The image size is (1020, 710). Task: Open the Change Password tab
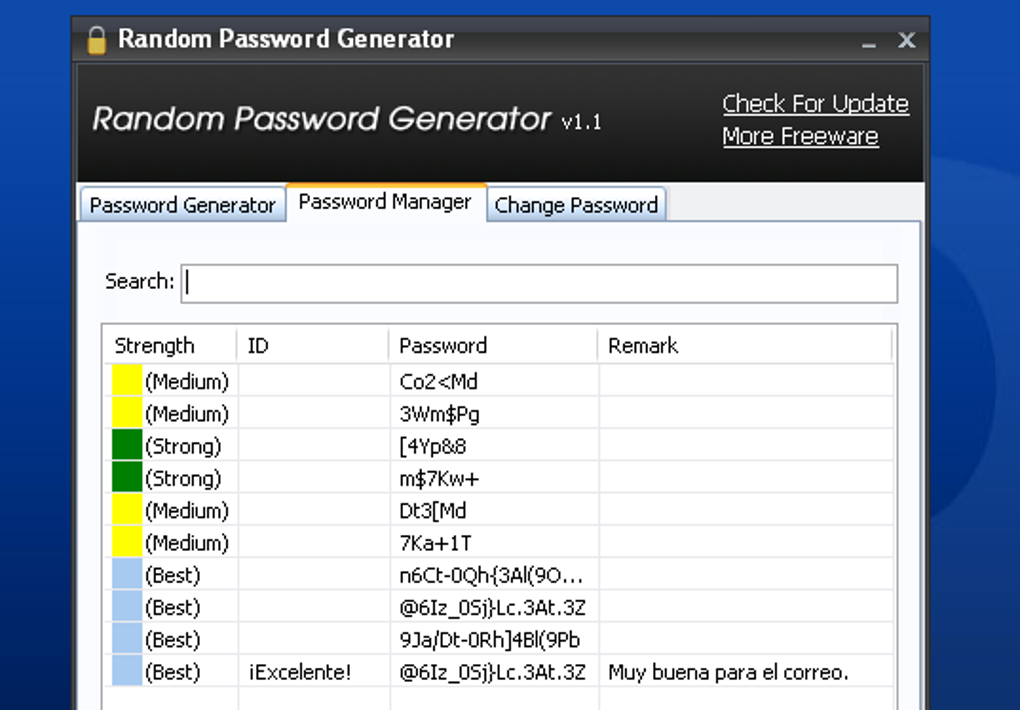point(576,205)
